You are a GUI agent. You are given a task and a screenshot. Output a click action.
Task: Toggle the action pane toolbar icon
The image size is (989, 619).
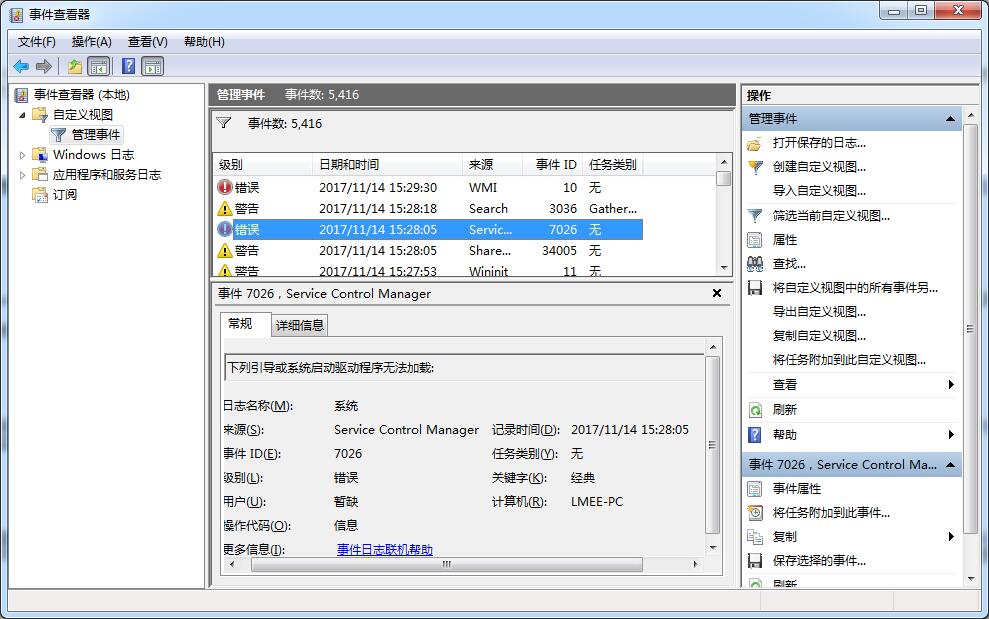tap(153, 66)
